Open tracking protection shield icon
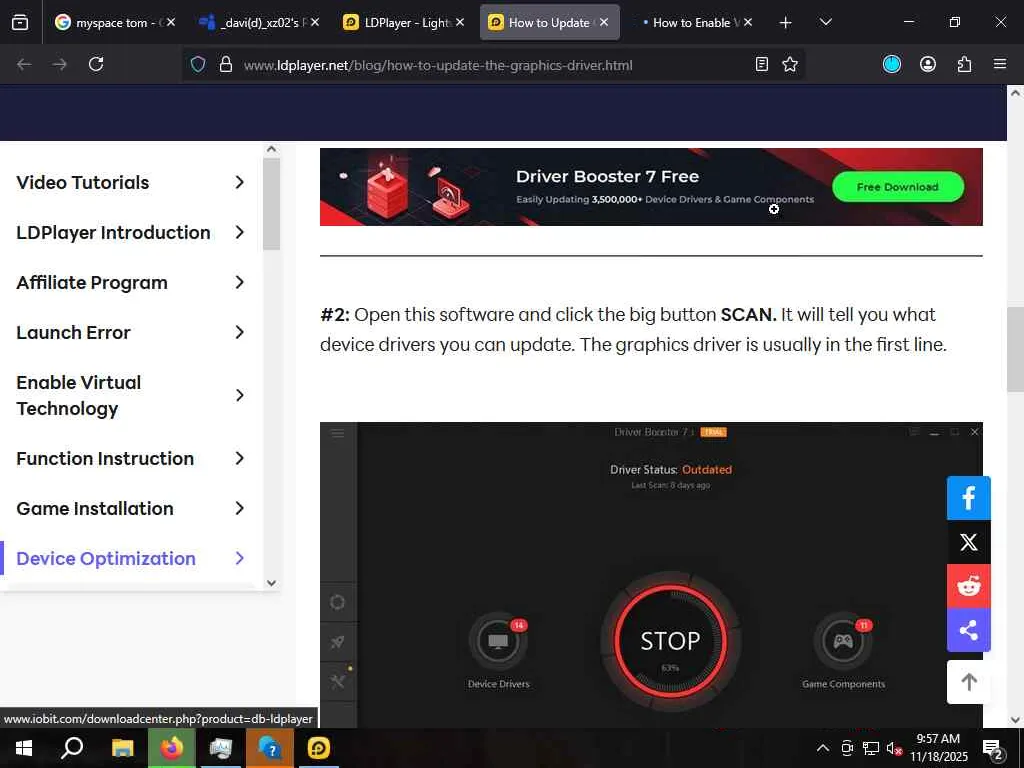 [198, 64]
